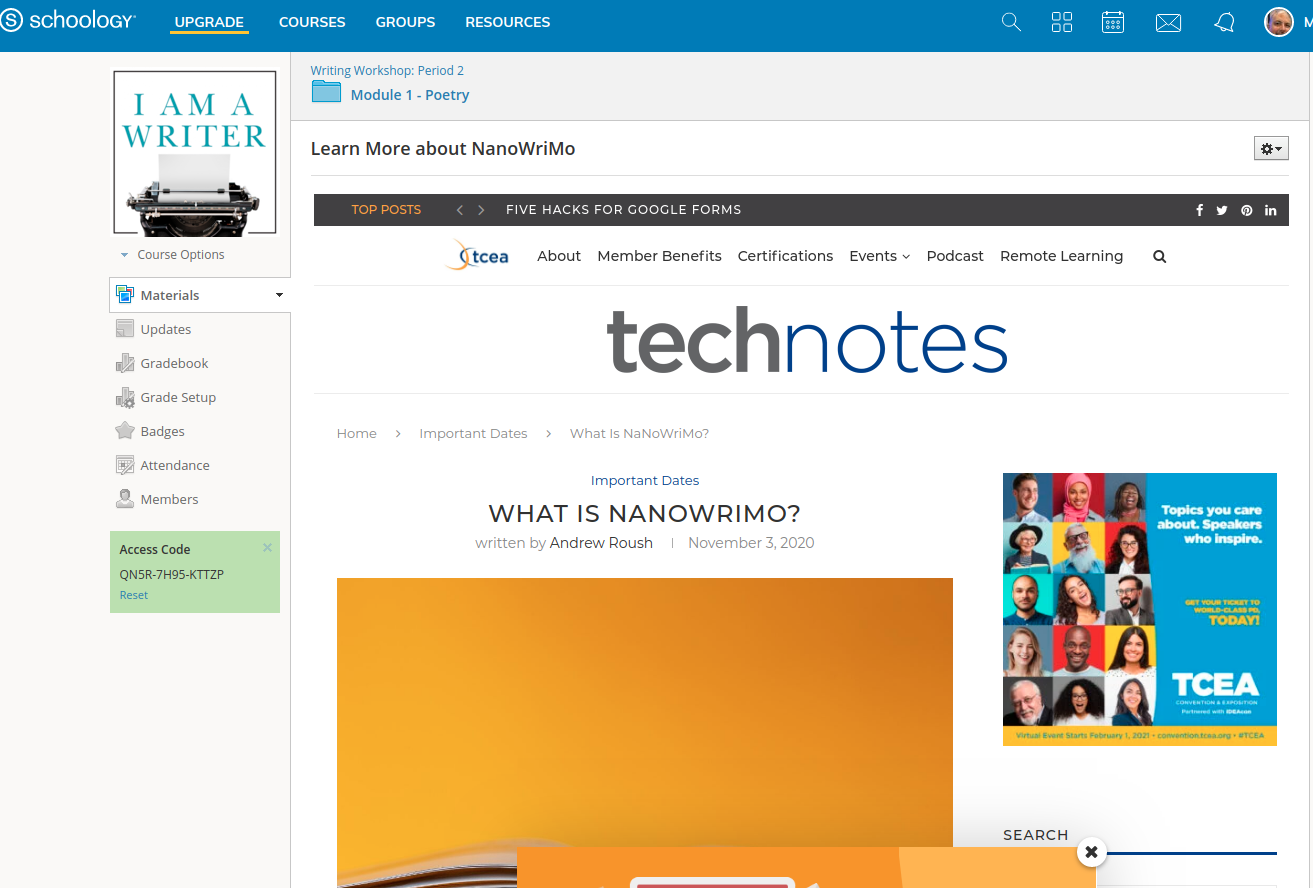Open the Important Dates category link above title
Screen dimensions: 1313x888
[x=645, y=480]
